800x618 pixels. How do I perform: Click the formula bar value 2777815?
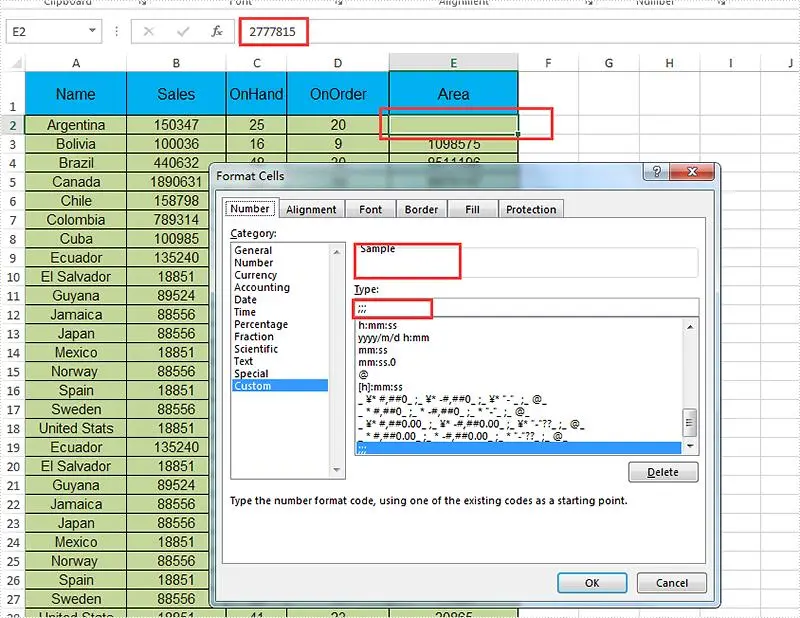click(x=272, y=32)
